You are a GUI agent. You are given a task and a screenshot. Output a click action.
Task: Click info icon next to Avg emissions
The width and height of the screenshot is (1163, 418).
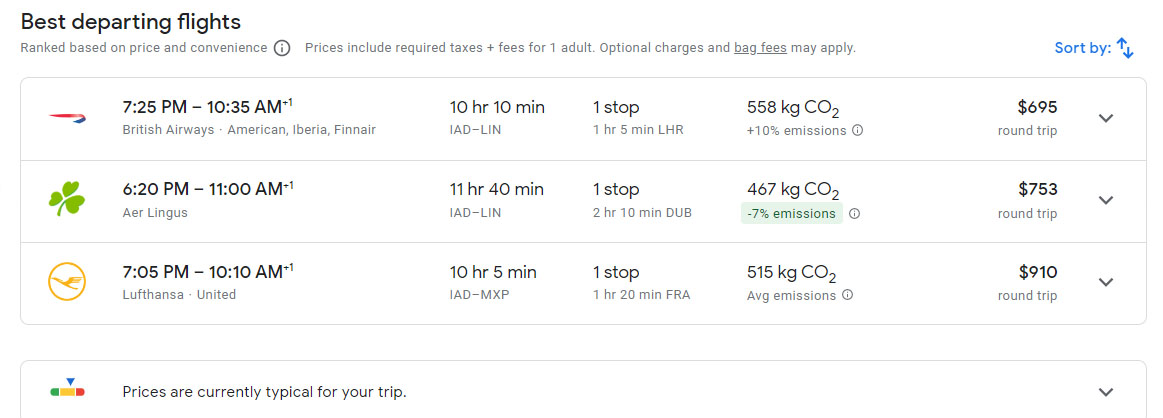[x=847, y=295]
